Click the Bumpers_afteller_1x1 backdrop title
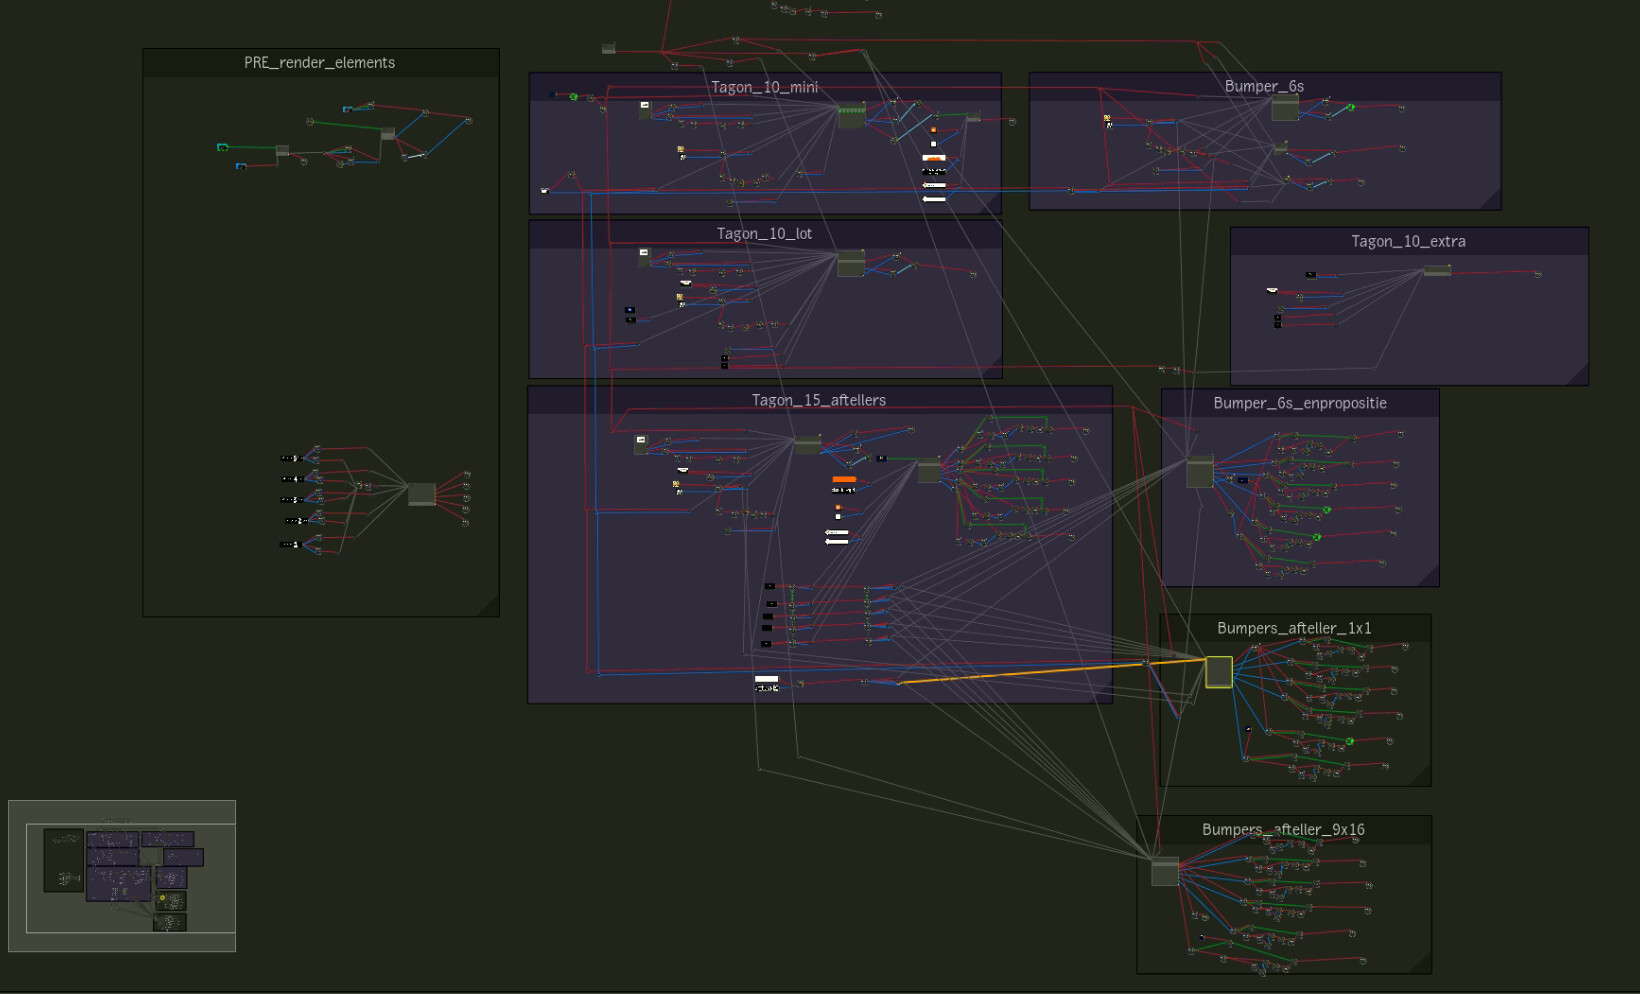The image size is (1640, 994). click(1295, 628)
